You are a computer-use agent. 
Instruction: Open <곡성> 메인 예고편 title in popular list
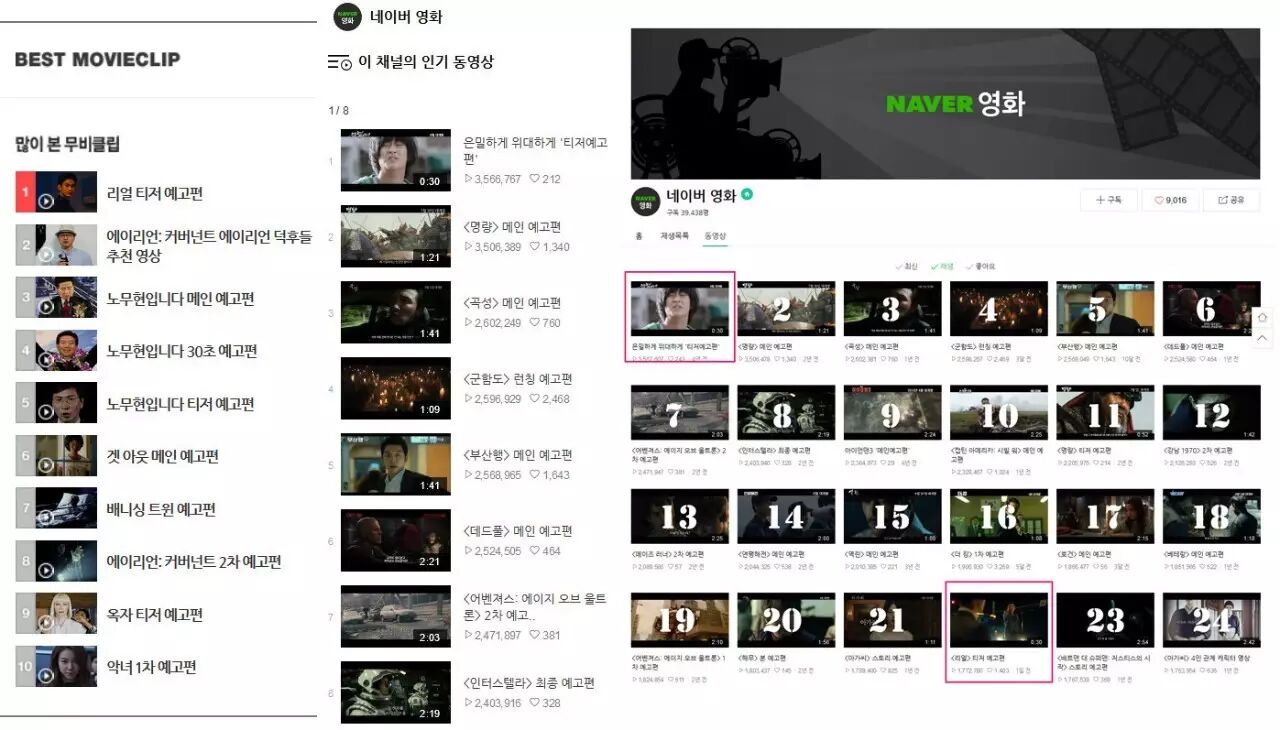point(512,303)
